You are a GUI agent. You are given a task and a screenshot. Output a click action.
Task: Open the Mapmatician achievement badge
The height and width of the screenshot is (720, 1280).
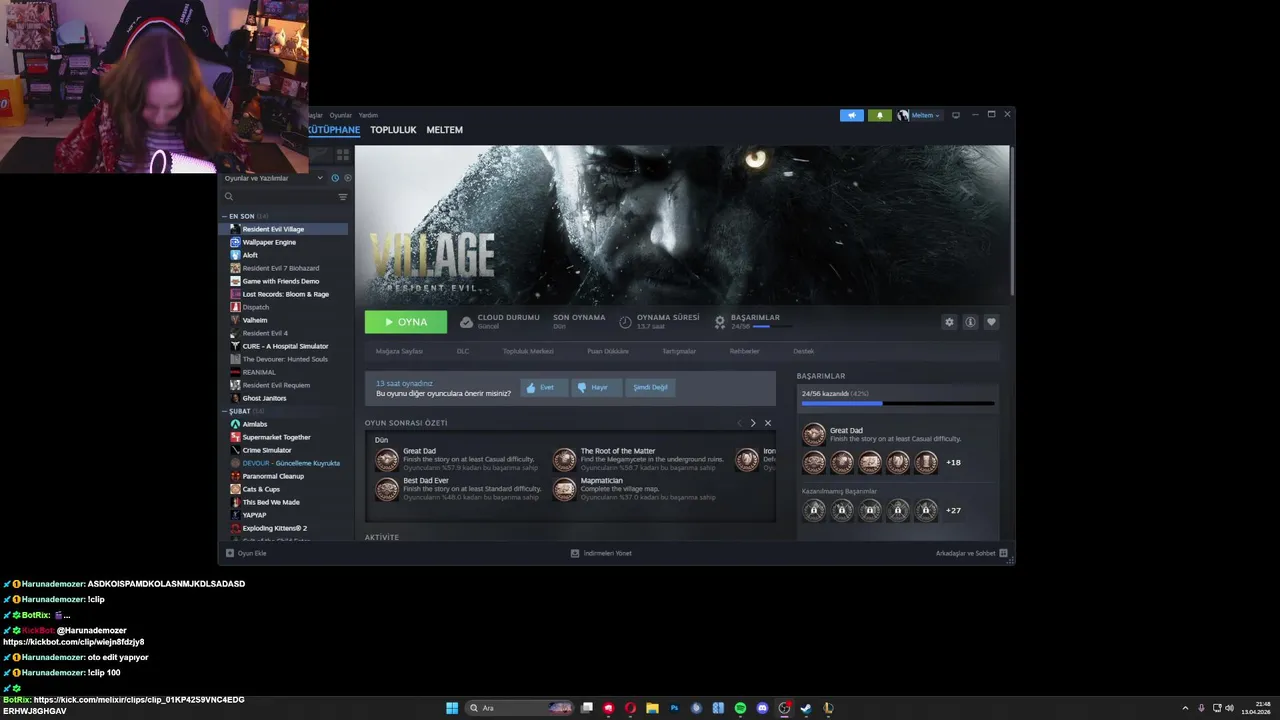point(565,489)
